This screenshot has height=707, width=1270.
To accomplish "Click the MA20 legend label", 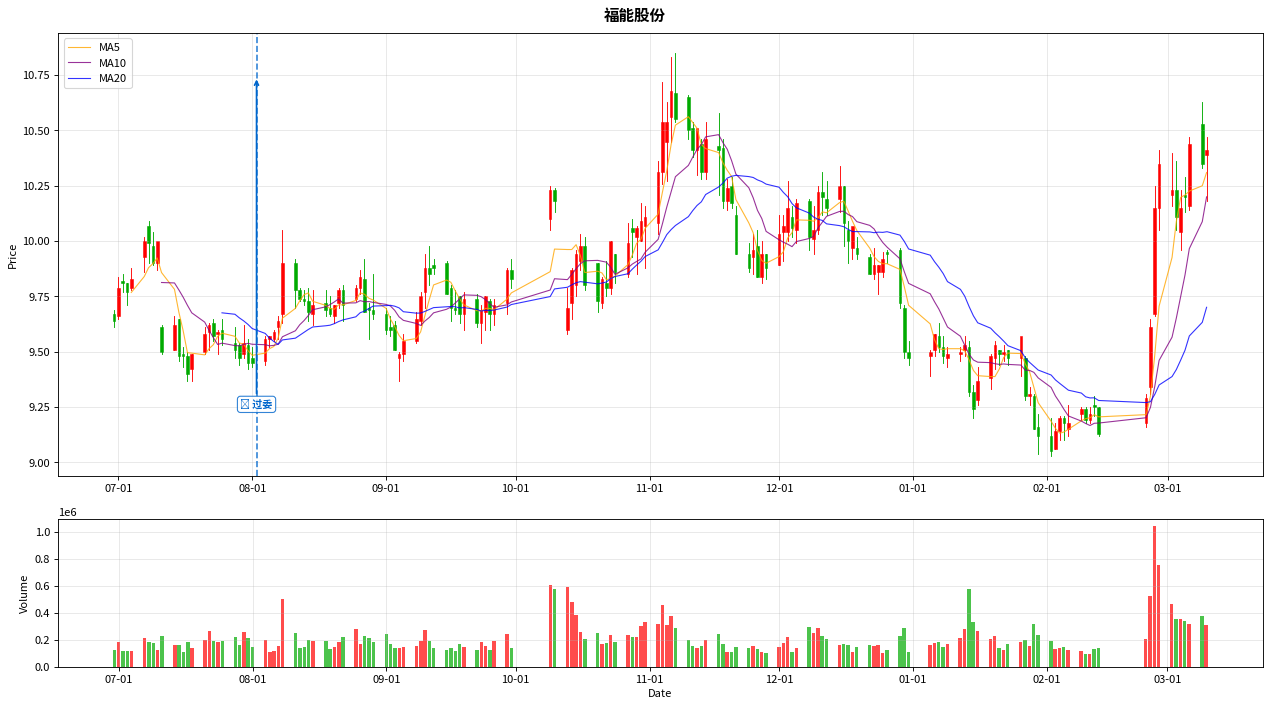I will (112, 79).
